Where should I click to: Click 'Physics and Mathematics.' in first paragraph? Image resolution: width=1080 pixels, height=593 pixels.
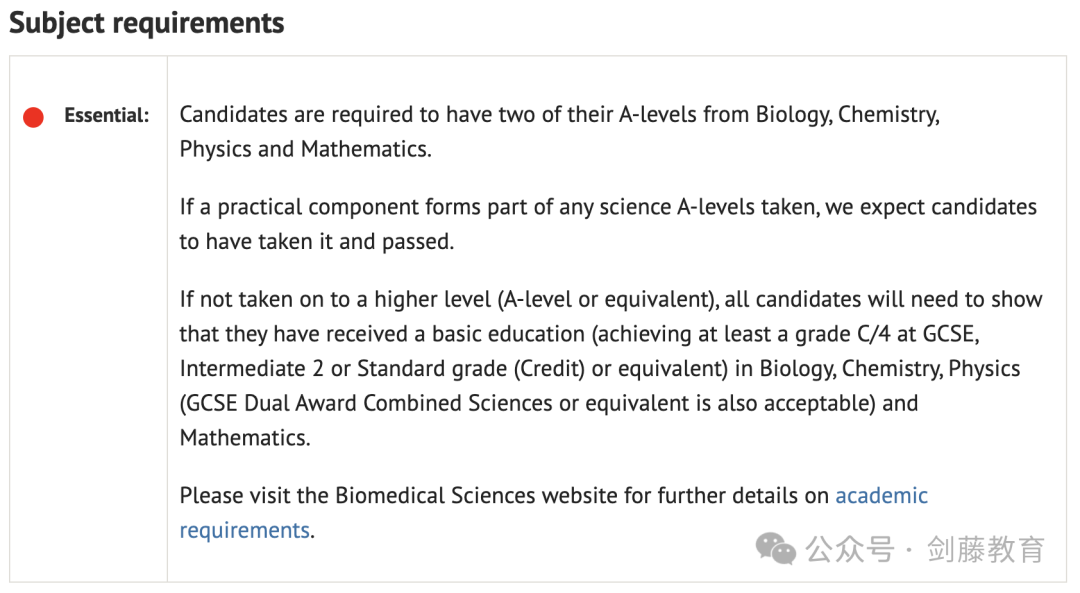(305, 149)
